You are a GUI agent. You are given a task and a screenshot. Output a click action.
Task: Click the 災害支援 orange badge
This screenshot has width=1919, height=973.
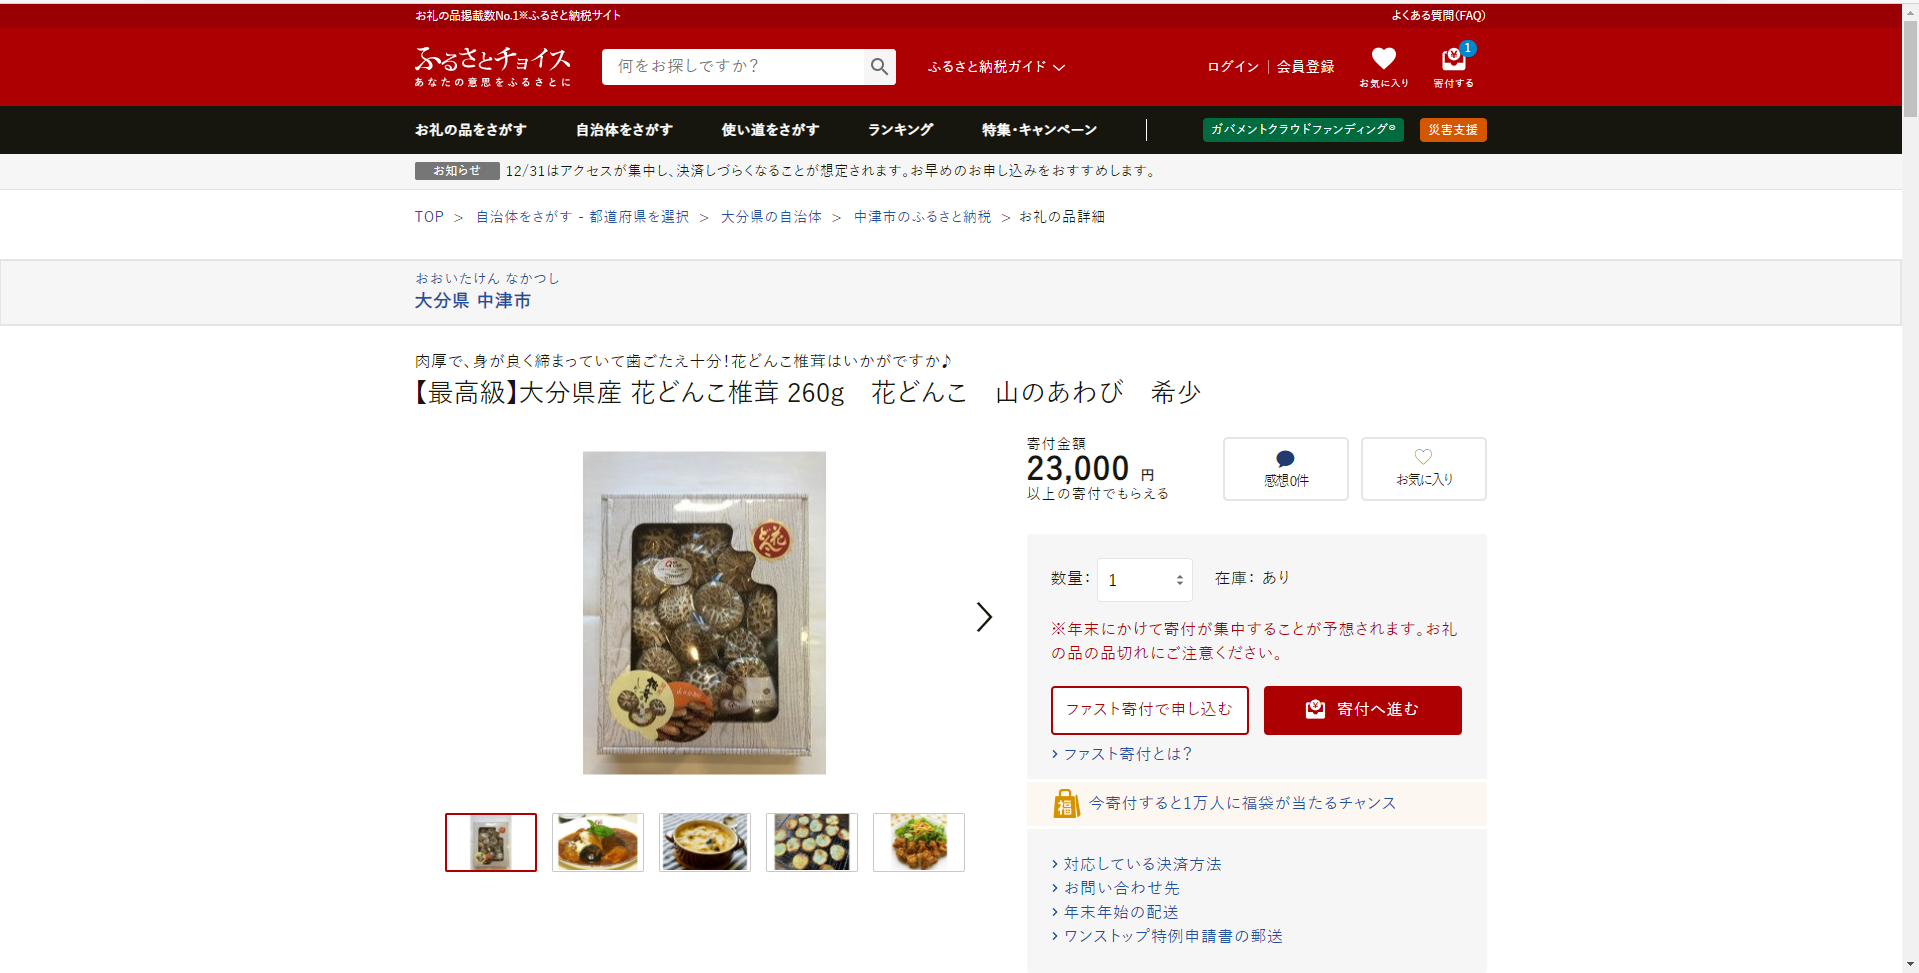1453,130
